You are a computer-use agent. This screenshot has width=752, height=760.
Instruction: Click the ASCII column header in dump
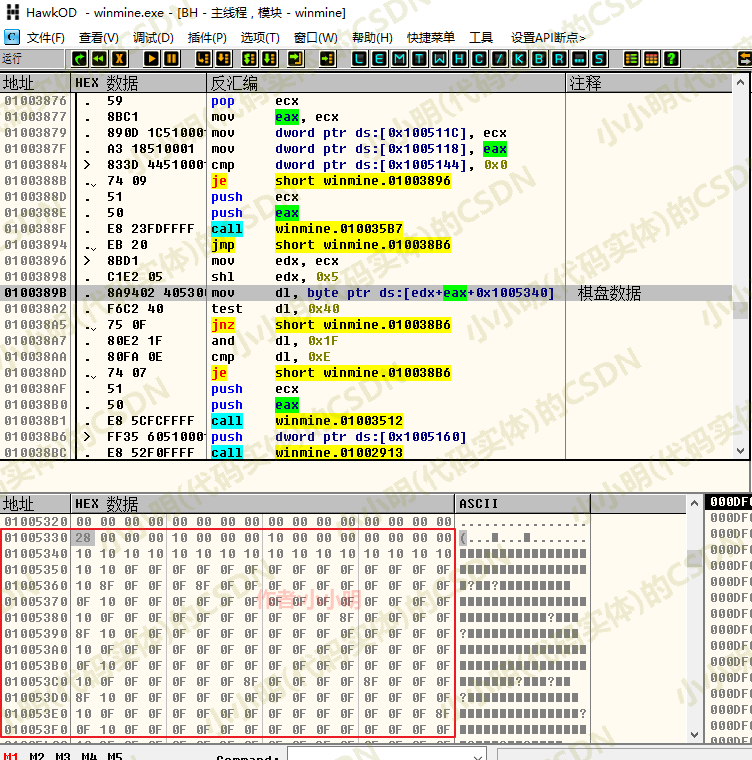point(522,504)
